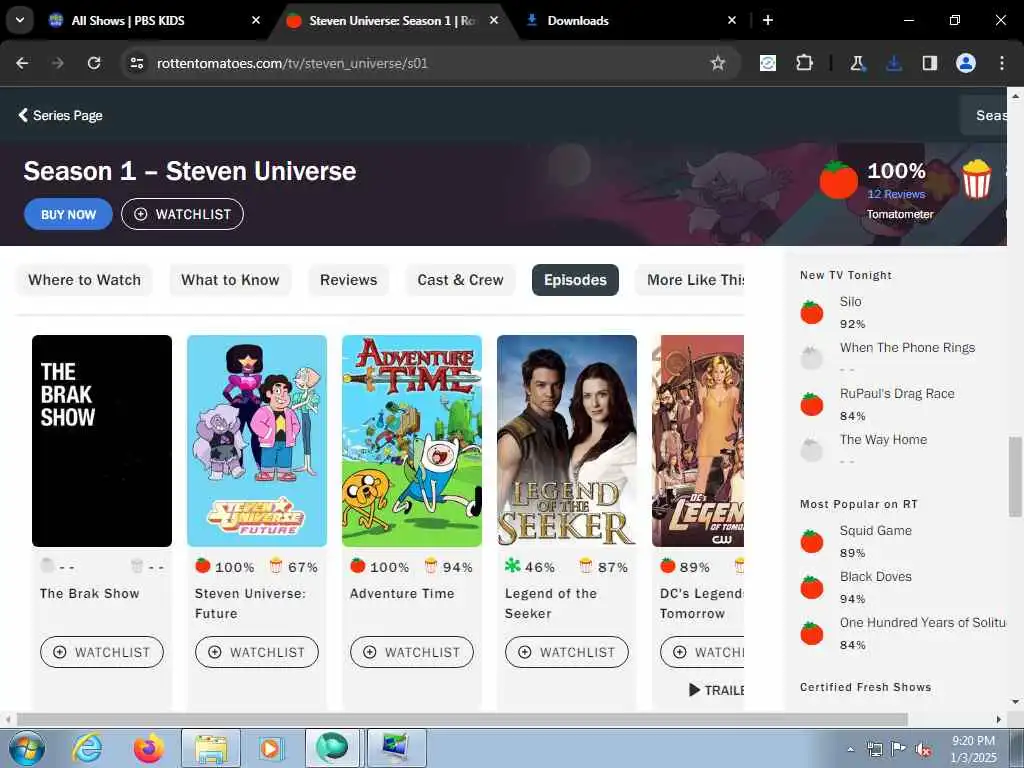This screenshot has height=768, width=1024.
Task: Add Legend of the Seeker to Watchlist
Action: tap(567, 652)
